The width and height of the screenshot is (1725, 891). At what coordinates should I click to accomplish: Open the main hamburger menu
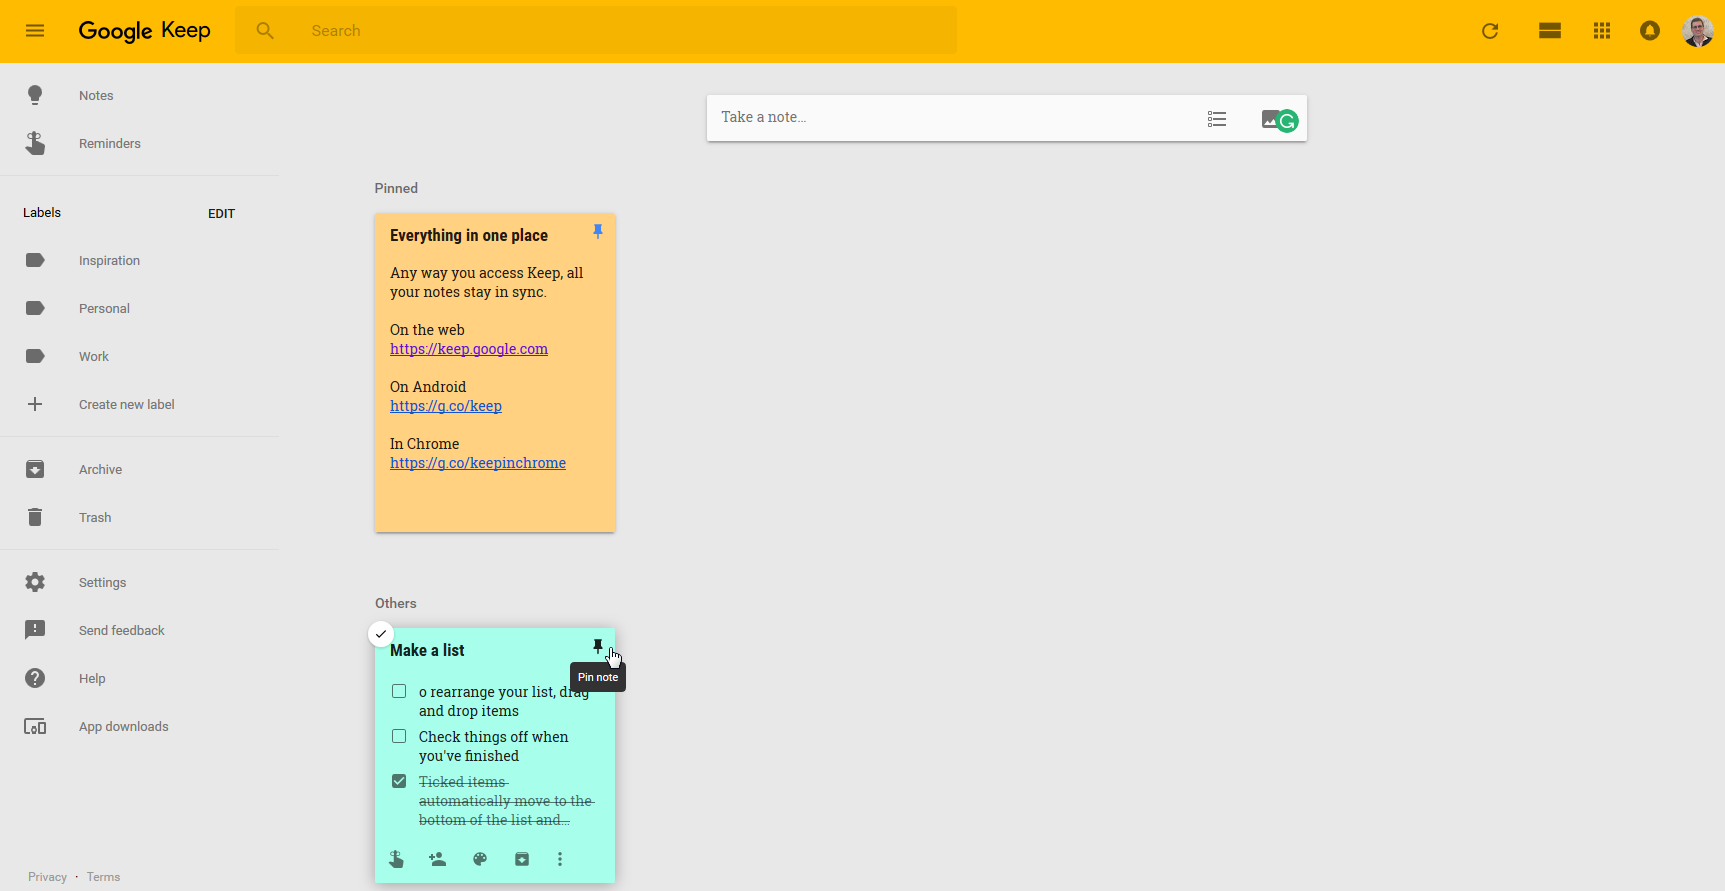coord(35,31)
